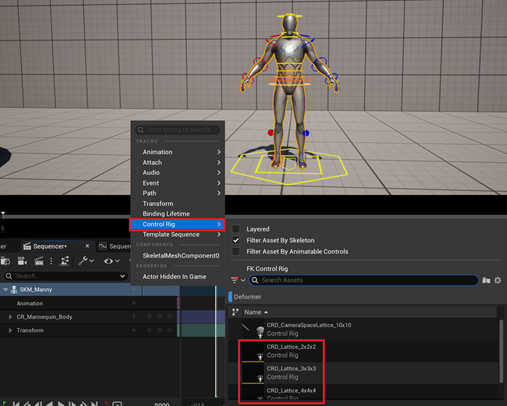Click the folder icon next to Search Assets
Image resolution: width=507 pixels, height=406 pixels.
(486, 280)
